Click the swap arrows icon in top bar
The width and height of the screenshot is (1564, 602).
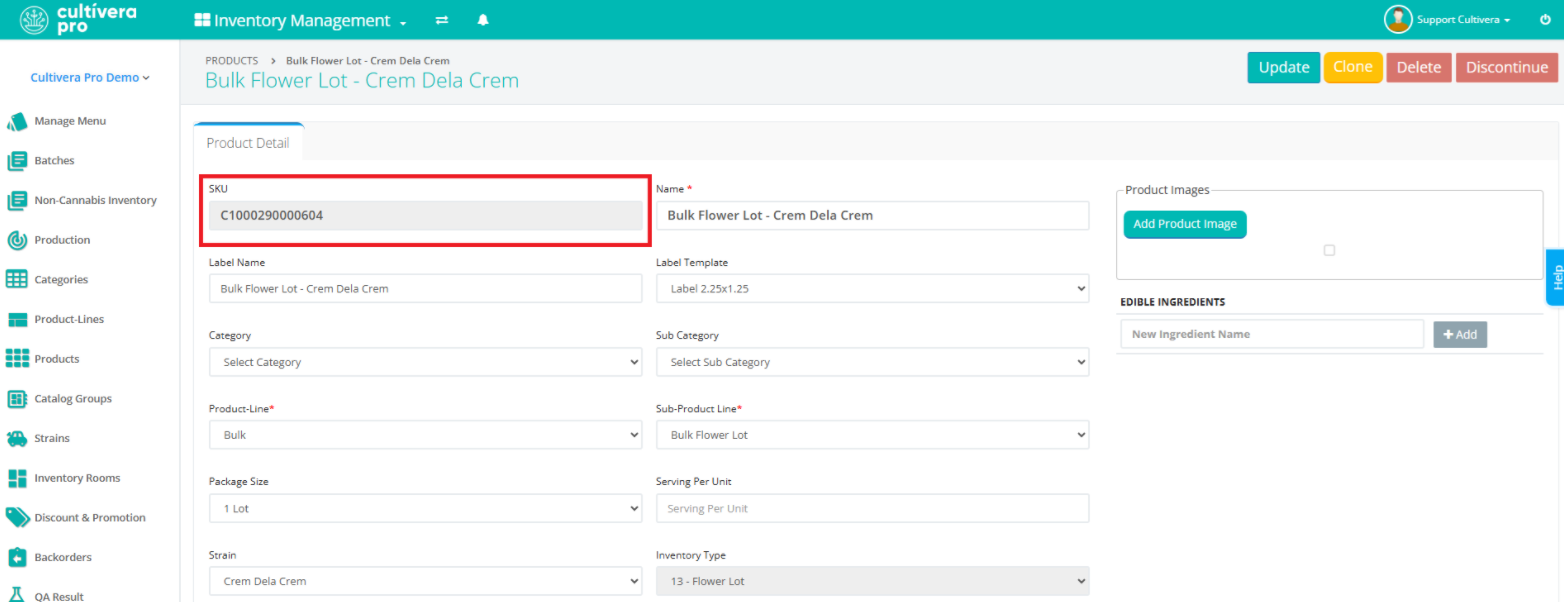pyautogui.click(x=442, y=20)
